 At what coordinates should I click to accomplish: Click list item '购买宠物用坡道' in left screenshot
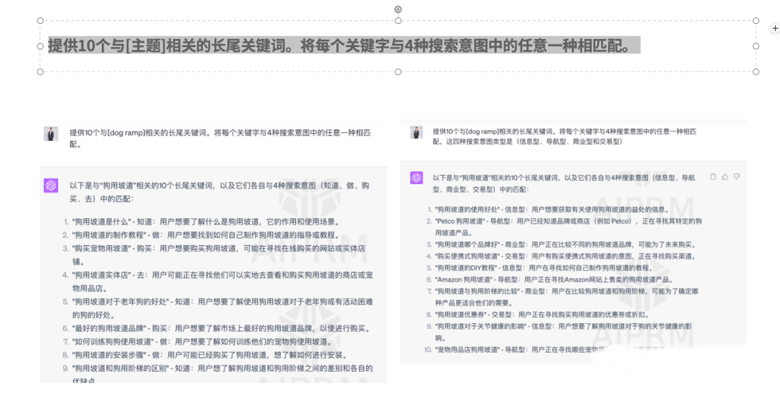218,255
